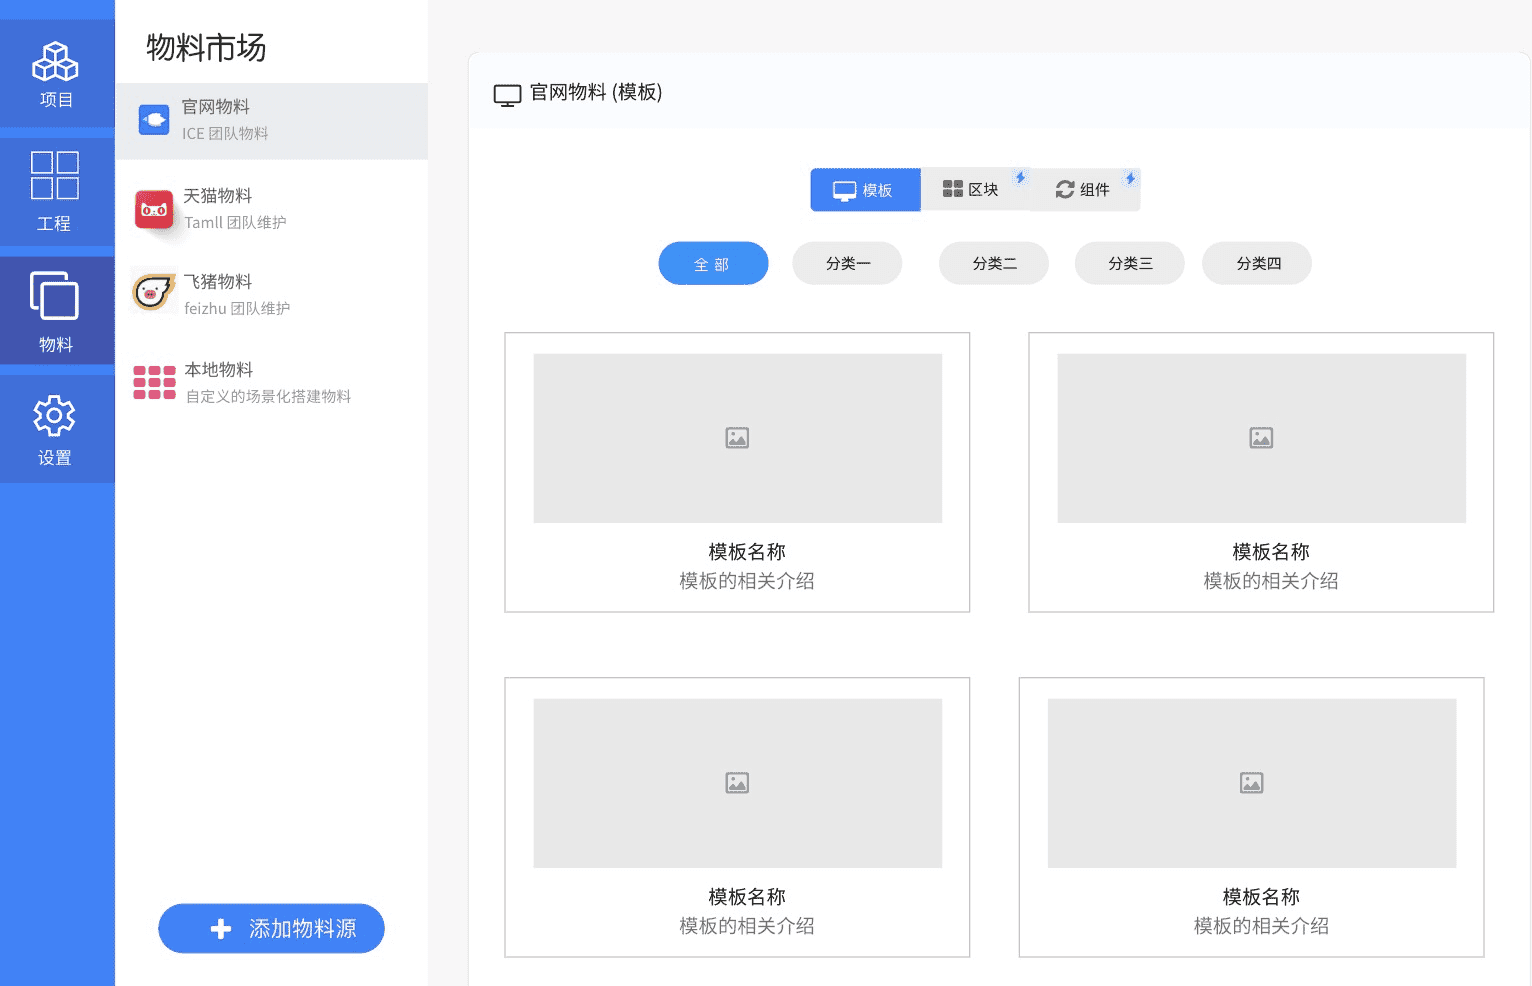Image resolution: width=1532 pixels, height=986 pixels.
Task: Open the top-left template card thumbnail
Action: [738, 438]
